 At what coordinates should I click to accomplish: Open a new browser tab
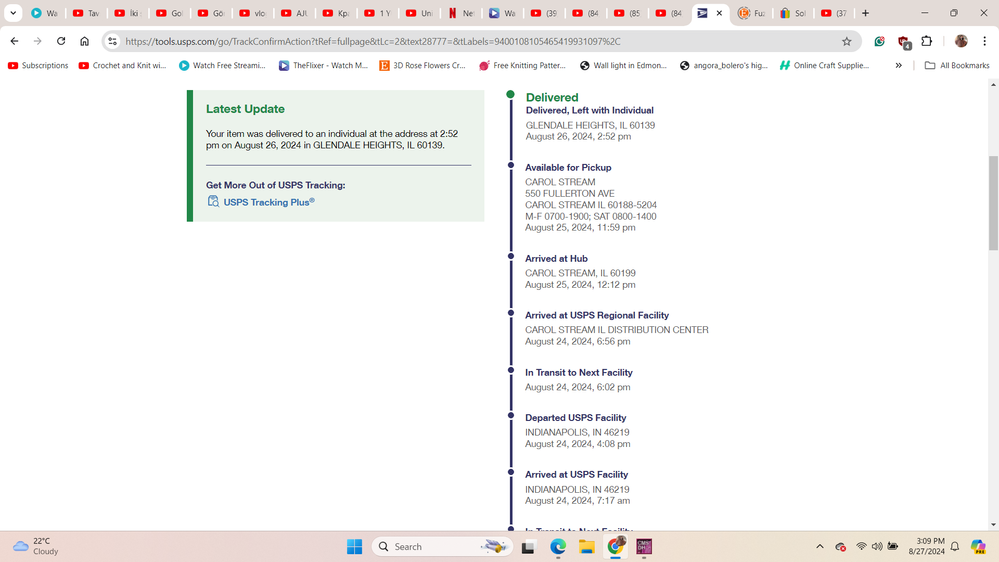click(865, 13)
